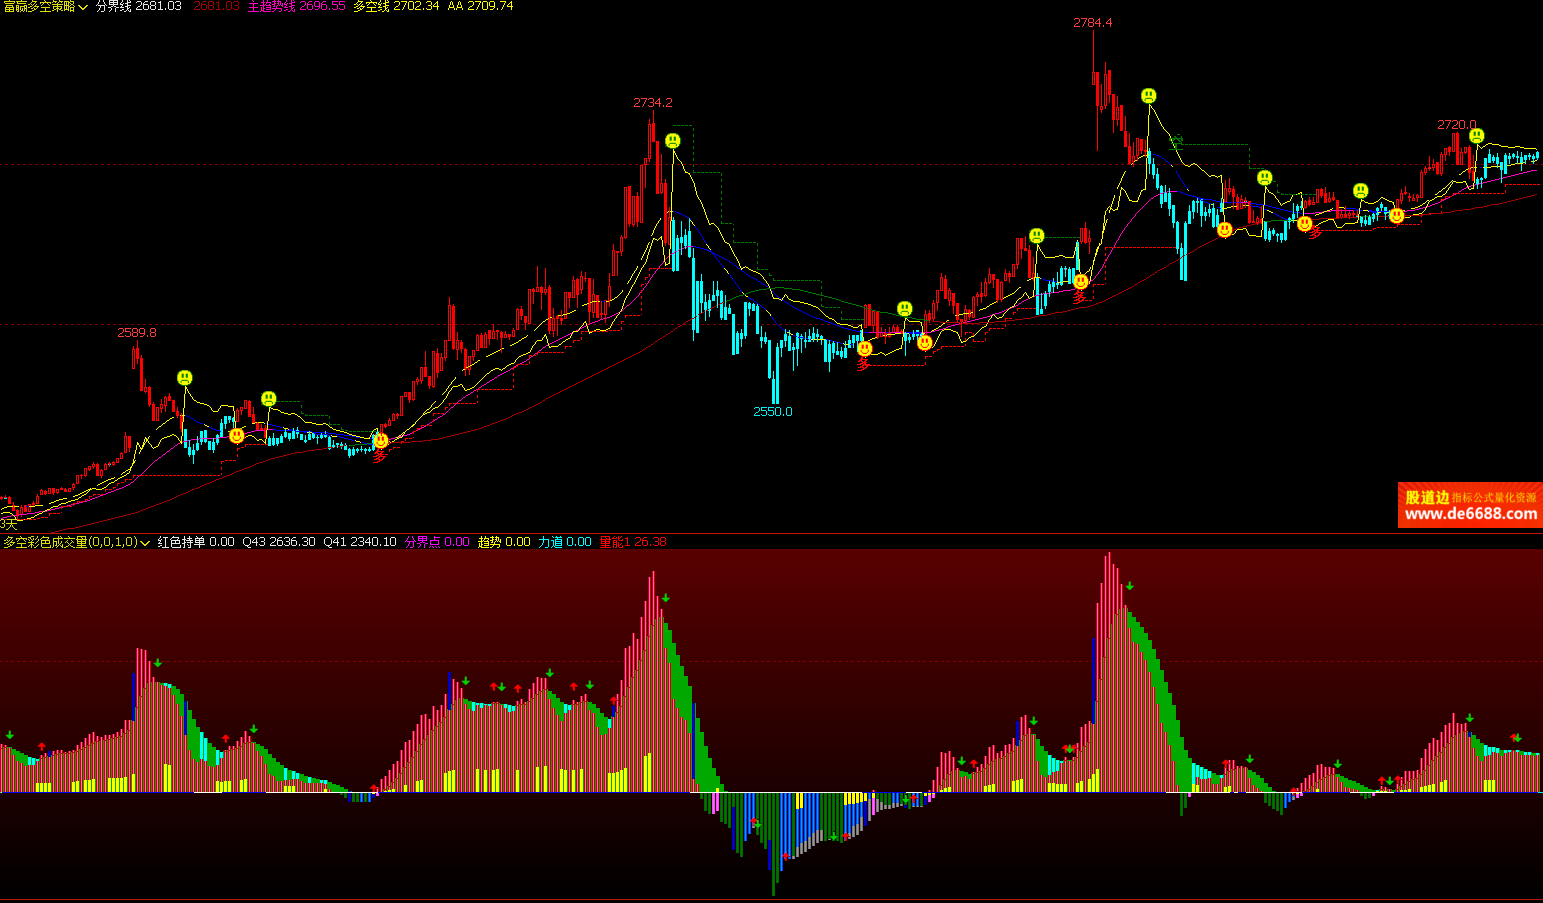The height and width of the screenshot is (903, 1543).
Task: Click the sad face next to 2720.0 label
Action: [1477, 136]
